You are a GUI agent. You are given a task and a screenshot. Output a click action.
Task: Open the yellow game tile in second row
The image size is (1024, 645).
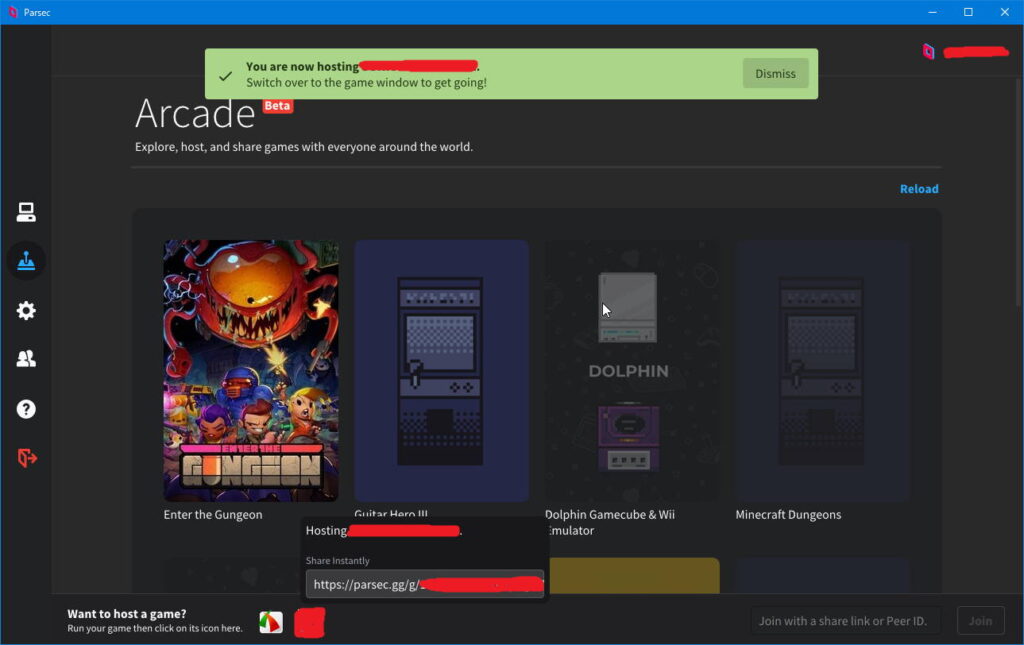(634, 575)
